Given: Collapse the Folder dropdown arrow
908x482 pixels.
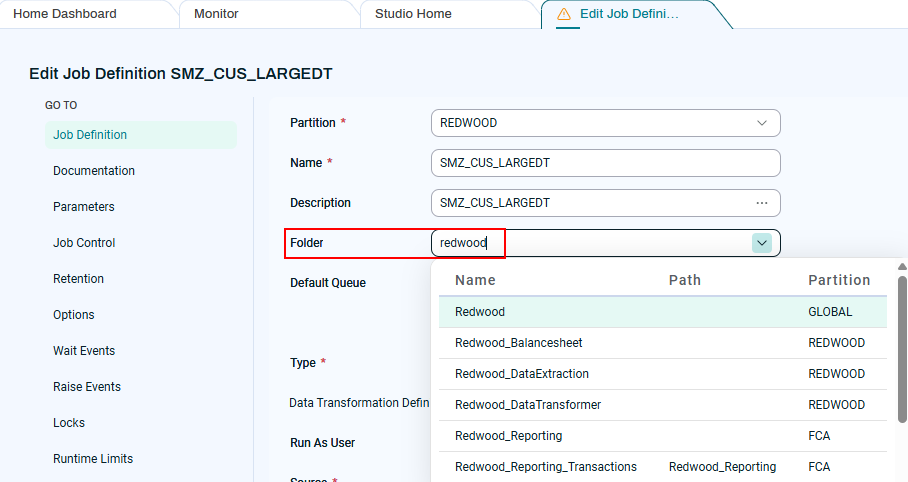Looking at the screenshot, I should 761,243.
